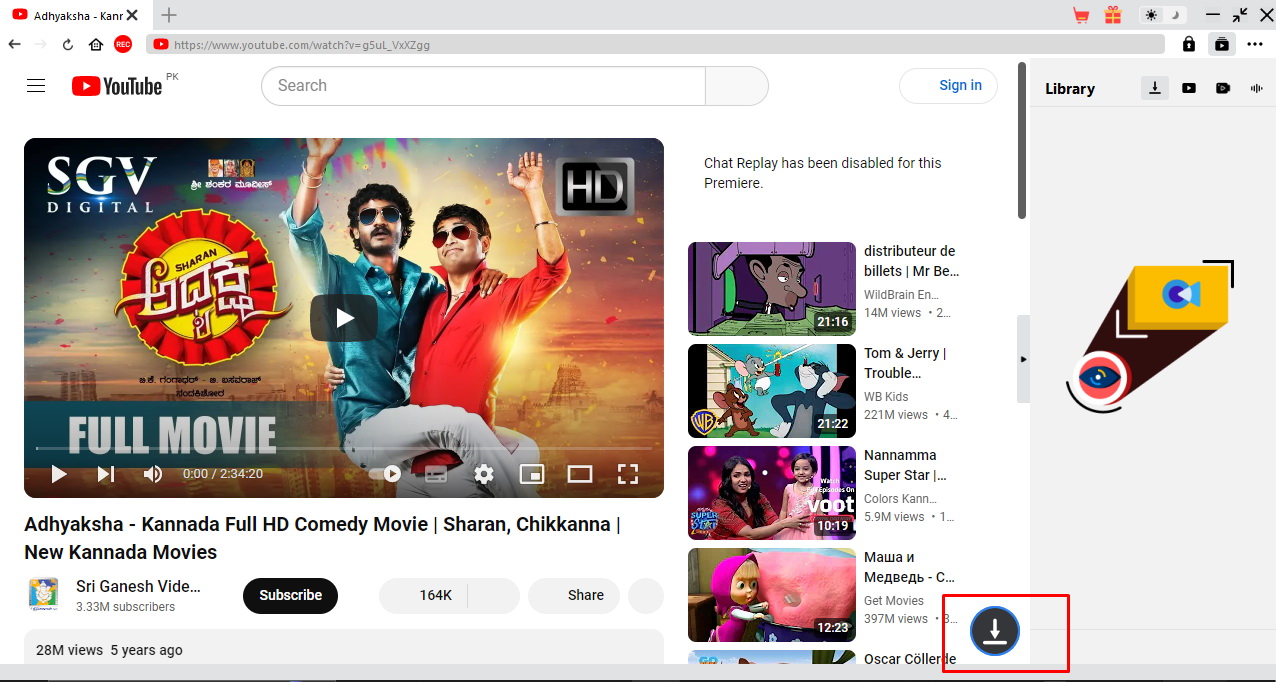Toggle subtitles/closed captions
This screenshot has height=682, width=1276.
point(436,474)
